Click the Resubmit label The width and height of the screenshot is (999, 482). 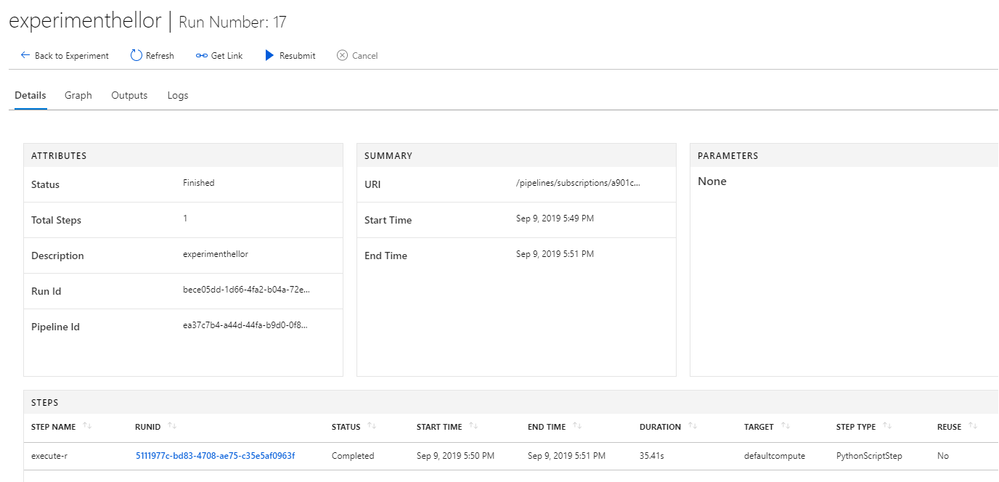(x=298, y=56)
